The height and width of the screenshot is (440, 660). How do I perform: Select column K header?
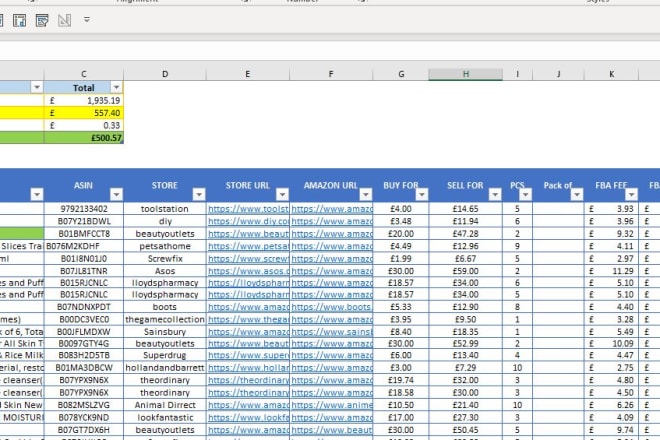611,74
